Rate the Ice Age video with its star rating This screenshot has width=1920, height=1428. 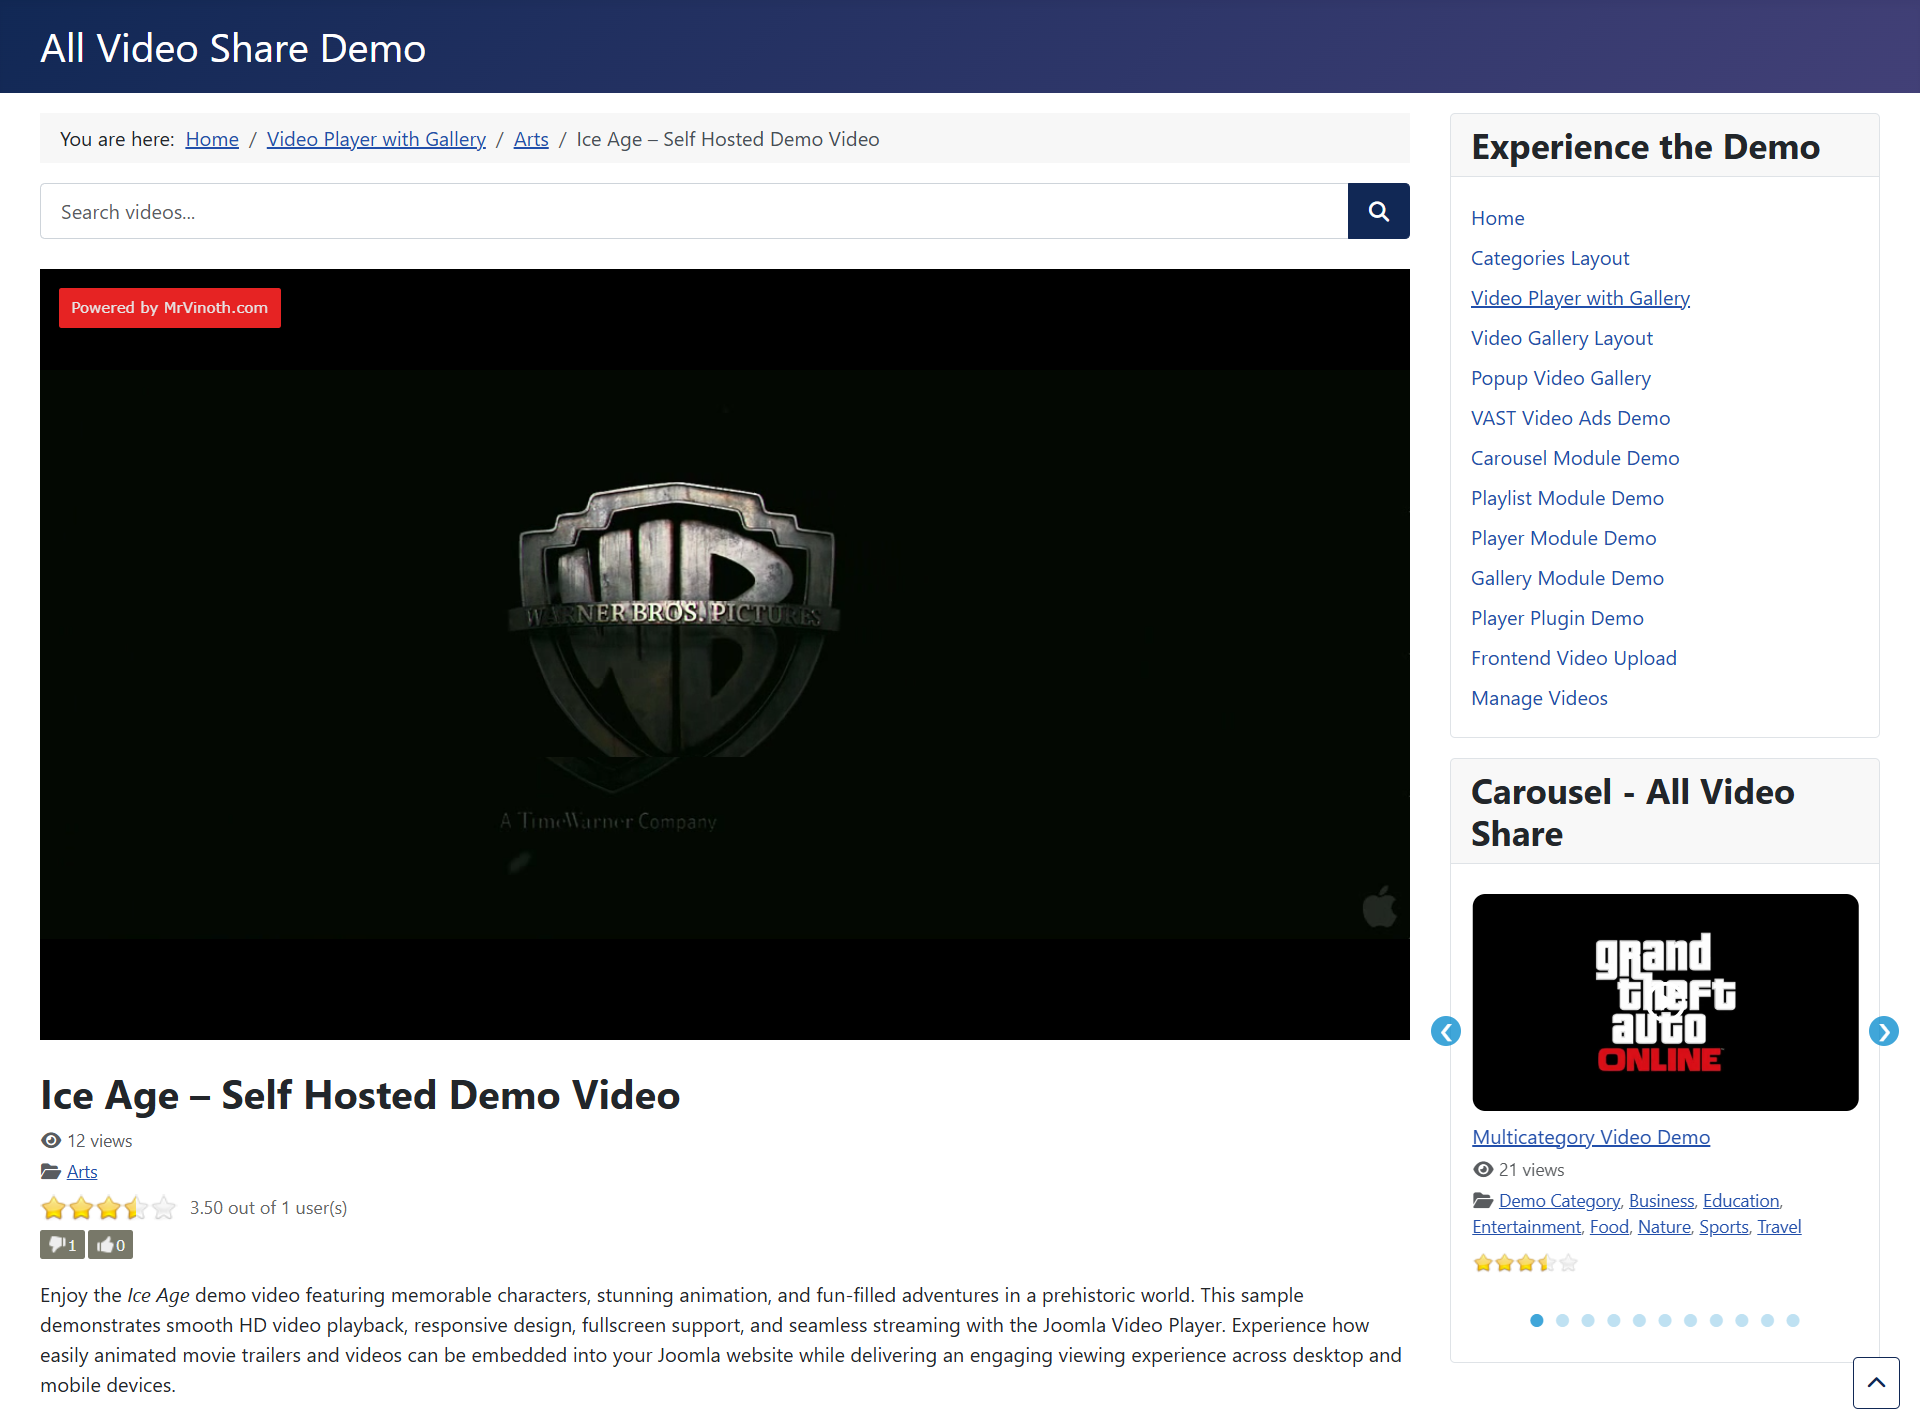(x=108, y=1208)
